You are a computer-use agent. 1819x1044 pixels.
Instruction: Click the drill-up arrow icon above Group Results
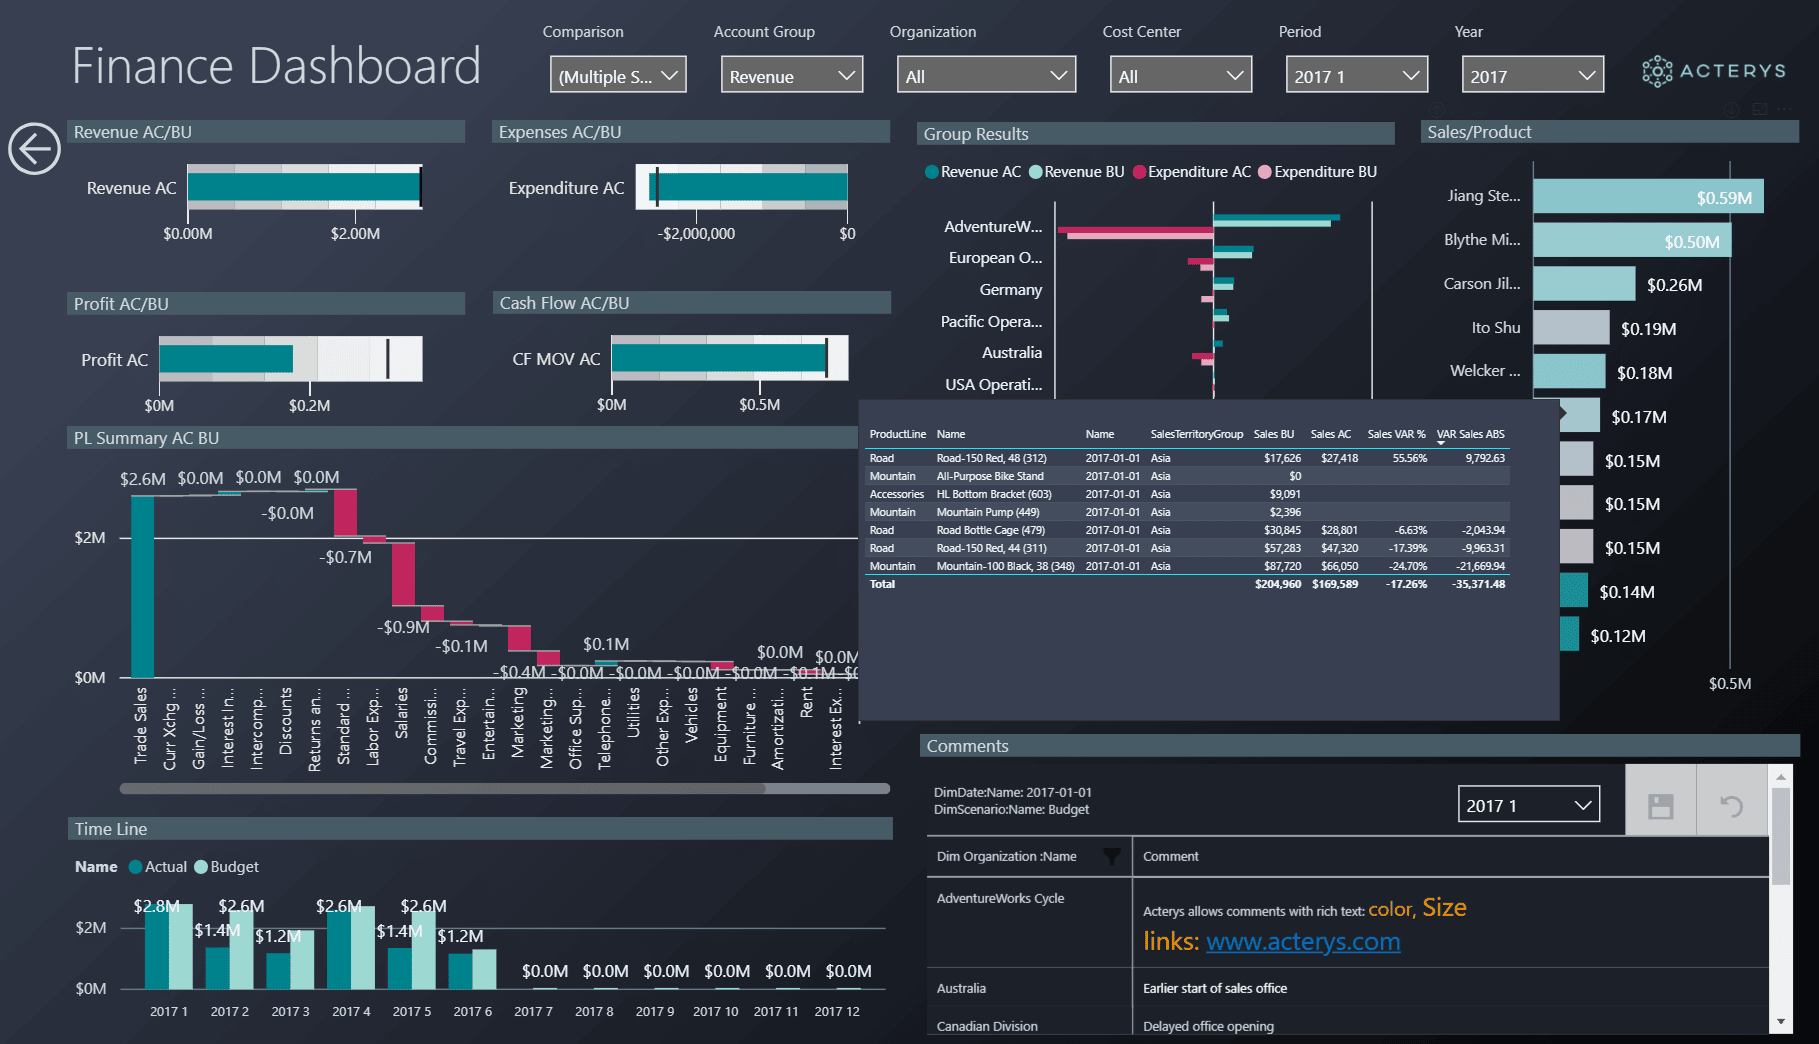coord(1437,110)
